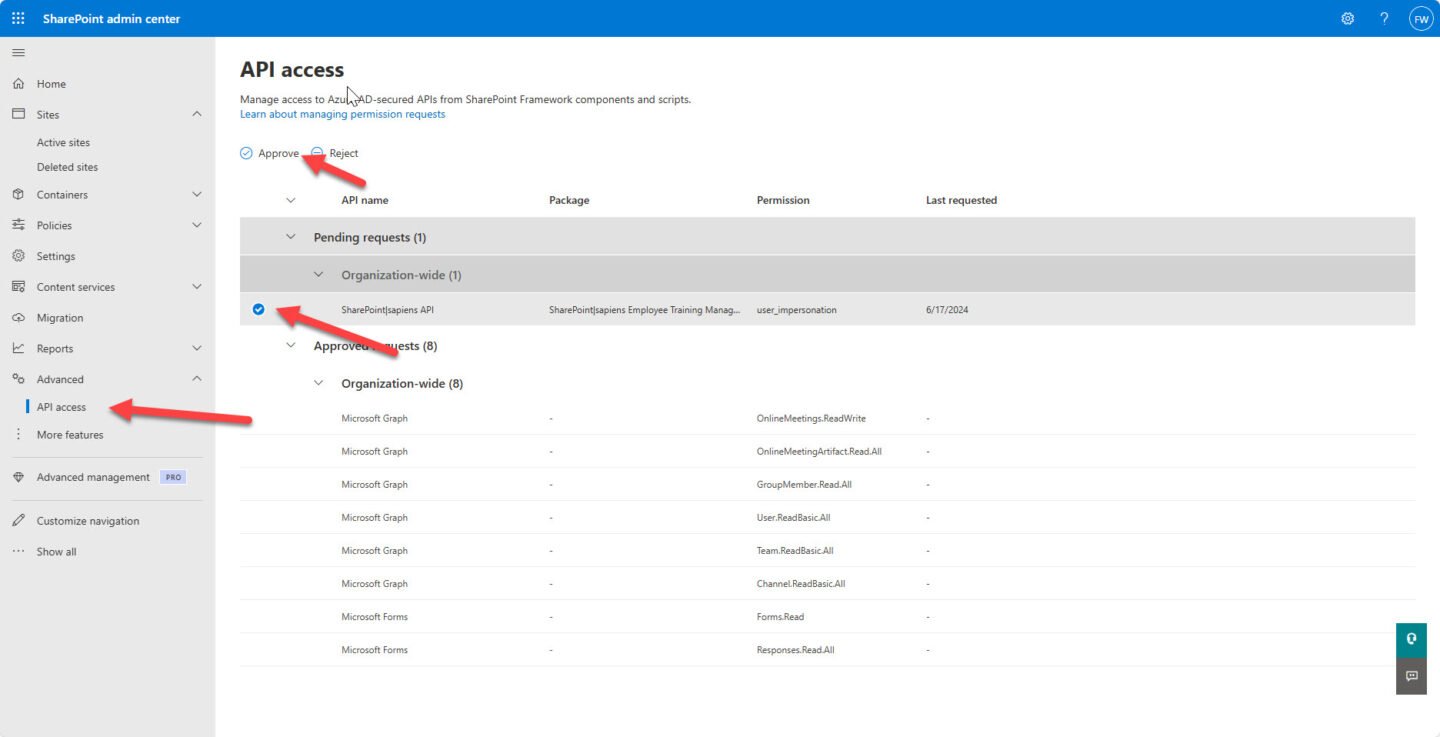Image resolution: width=1440 pixels, height=737 pixels.
Task: Collapse all groups via header chevron
Action: point(291,200)
